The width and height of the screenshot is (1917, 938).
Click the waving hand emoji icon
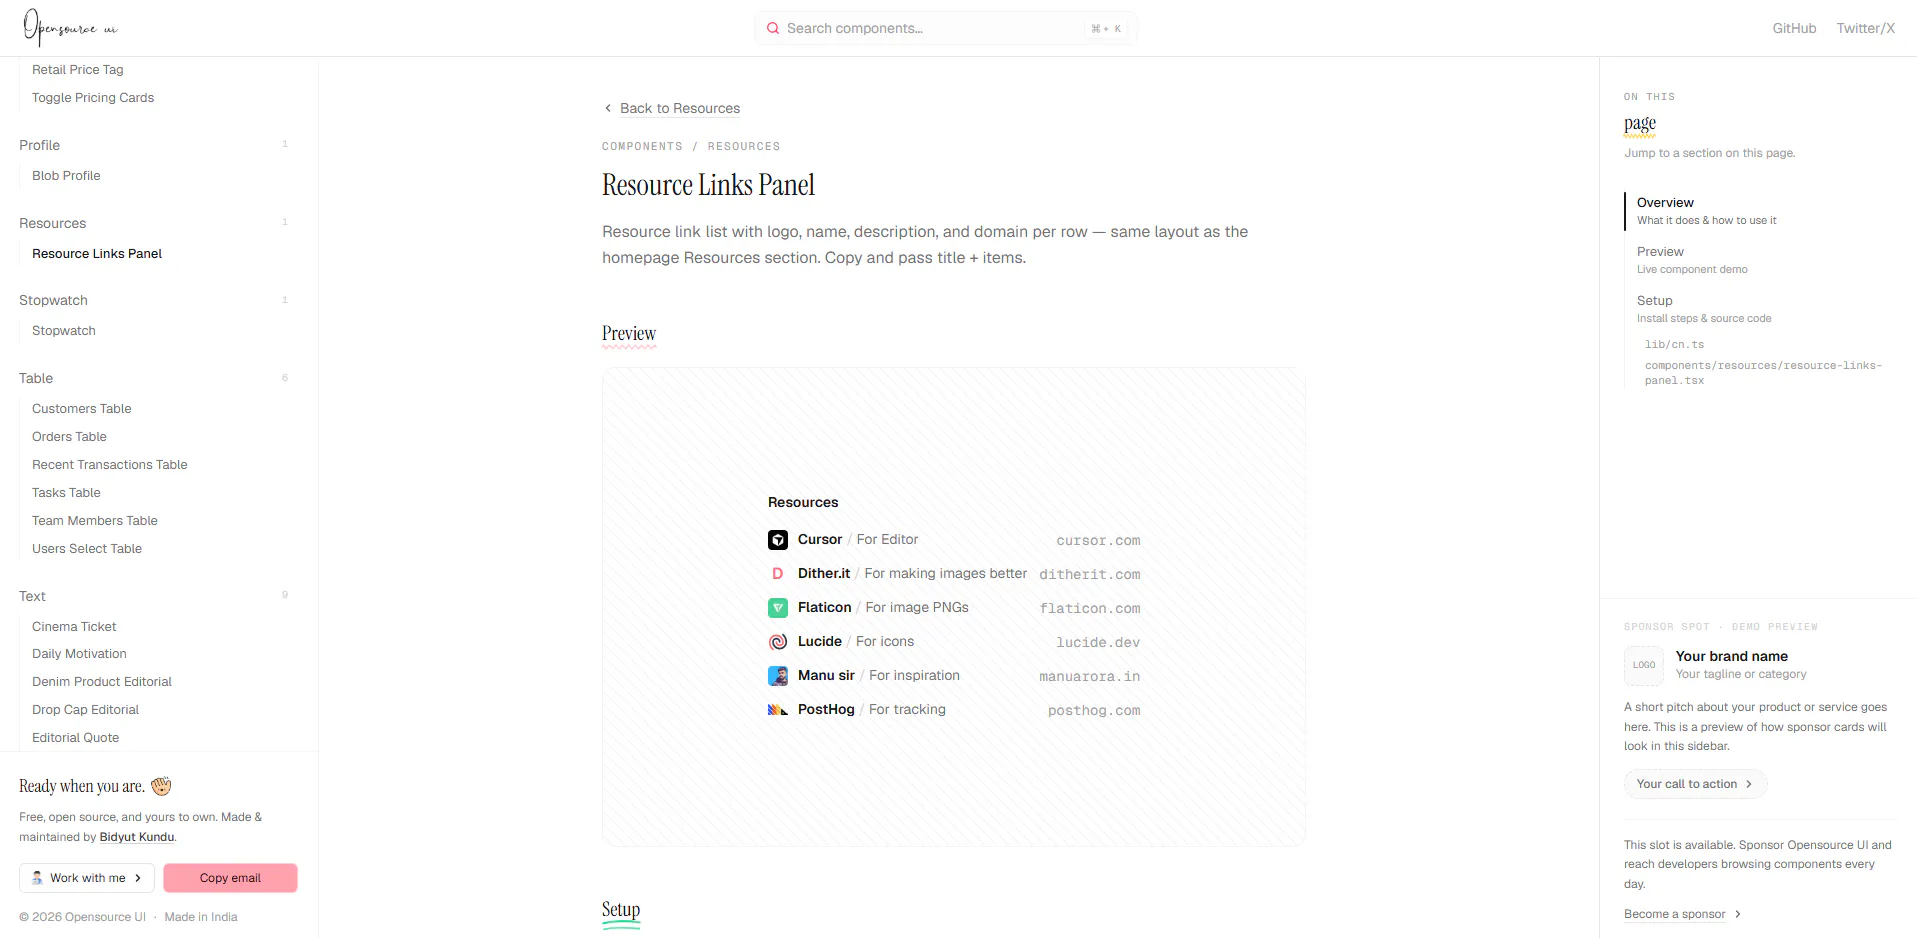click(x=161, y=786)
